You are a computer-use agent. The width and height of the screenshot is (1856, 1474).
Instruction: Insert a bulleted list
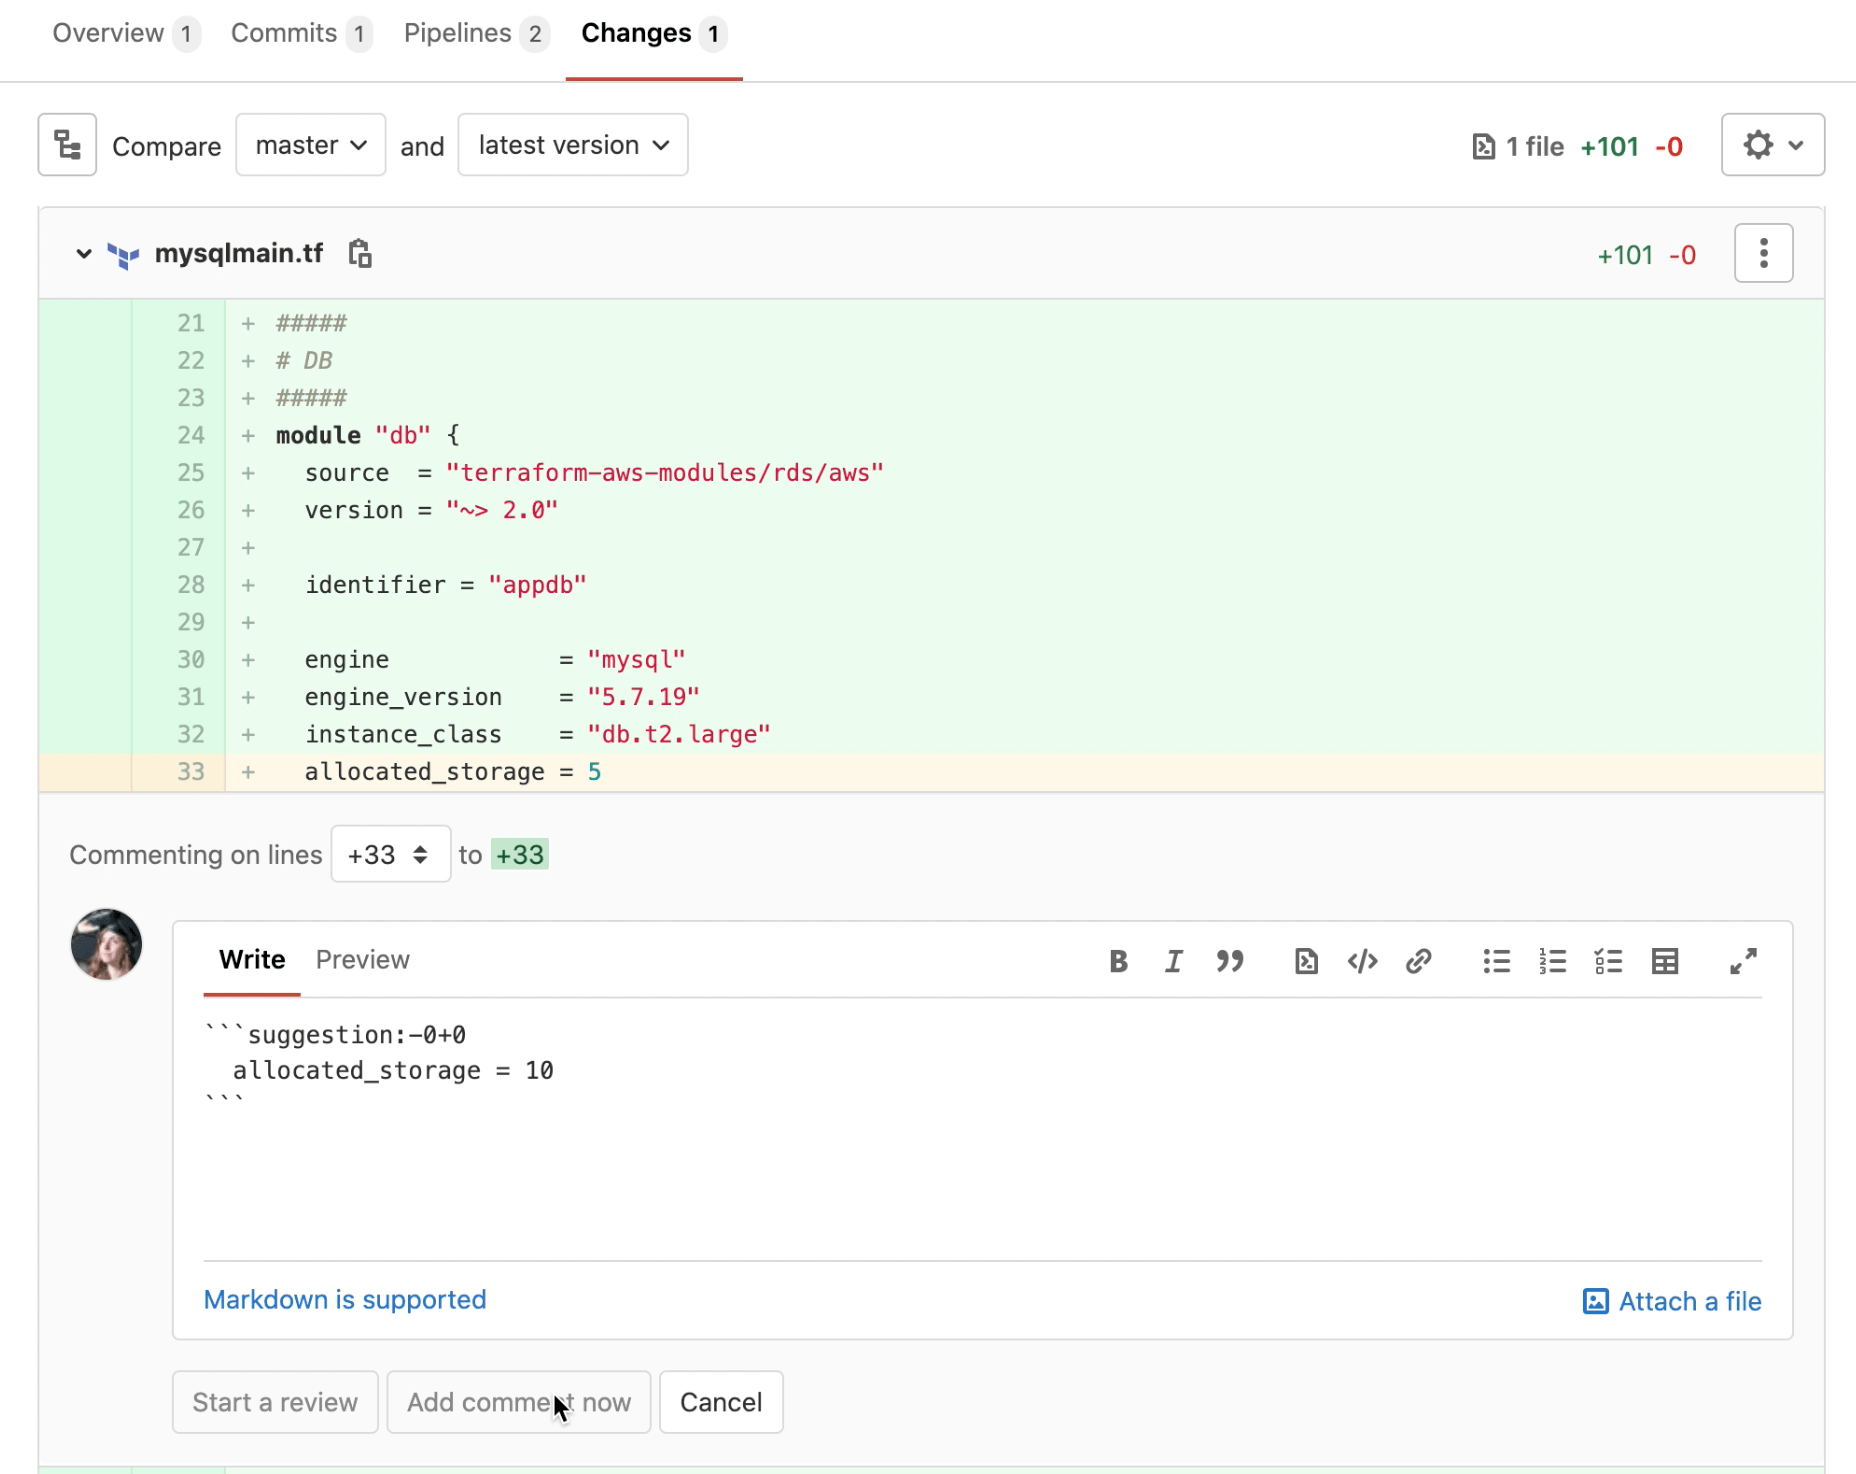pos(1496,961)
